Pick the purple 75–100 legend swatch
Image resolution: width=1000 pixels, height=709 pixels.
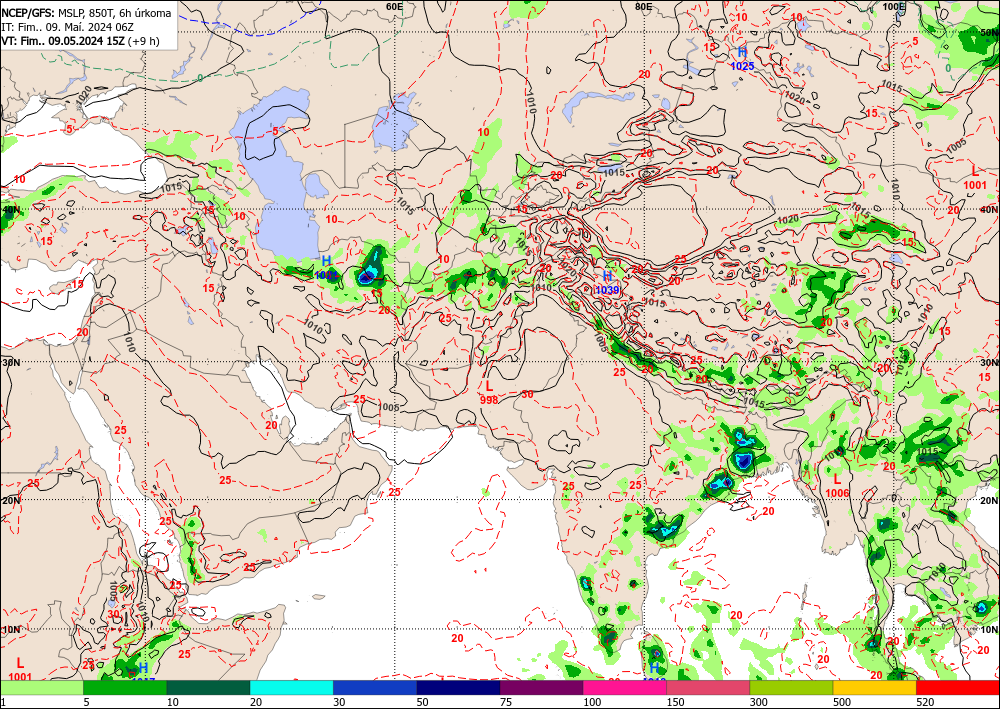(541, 688)
